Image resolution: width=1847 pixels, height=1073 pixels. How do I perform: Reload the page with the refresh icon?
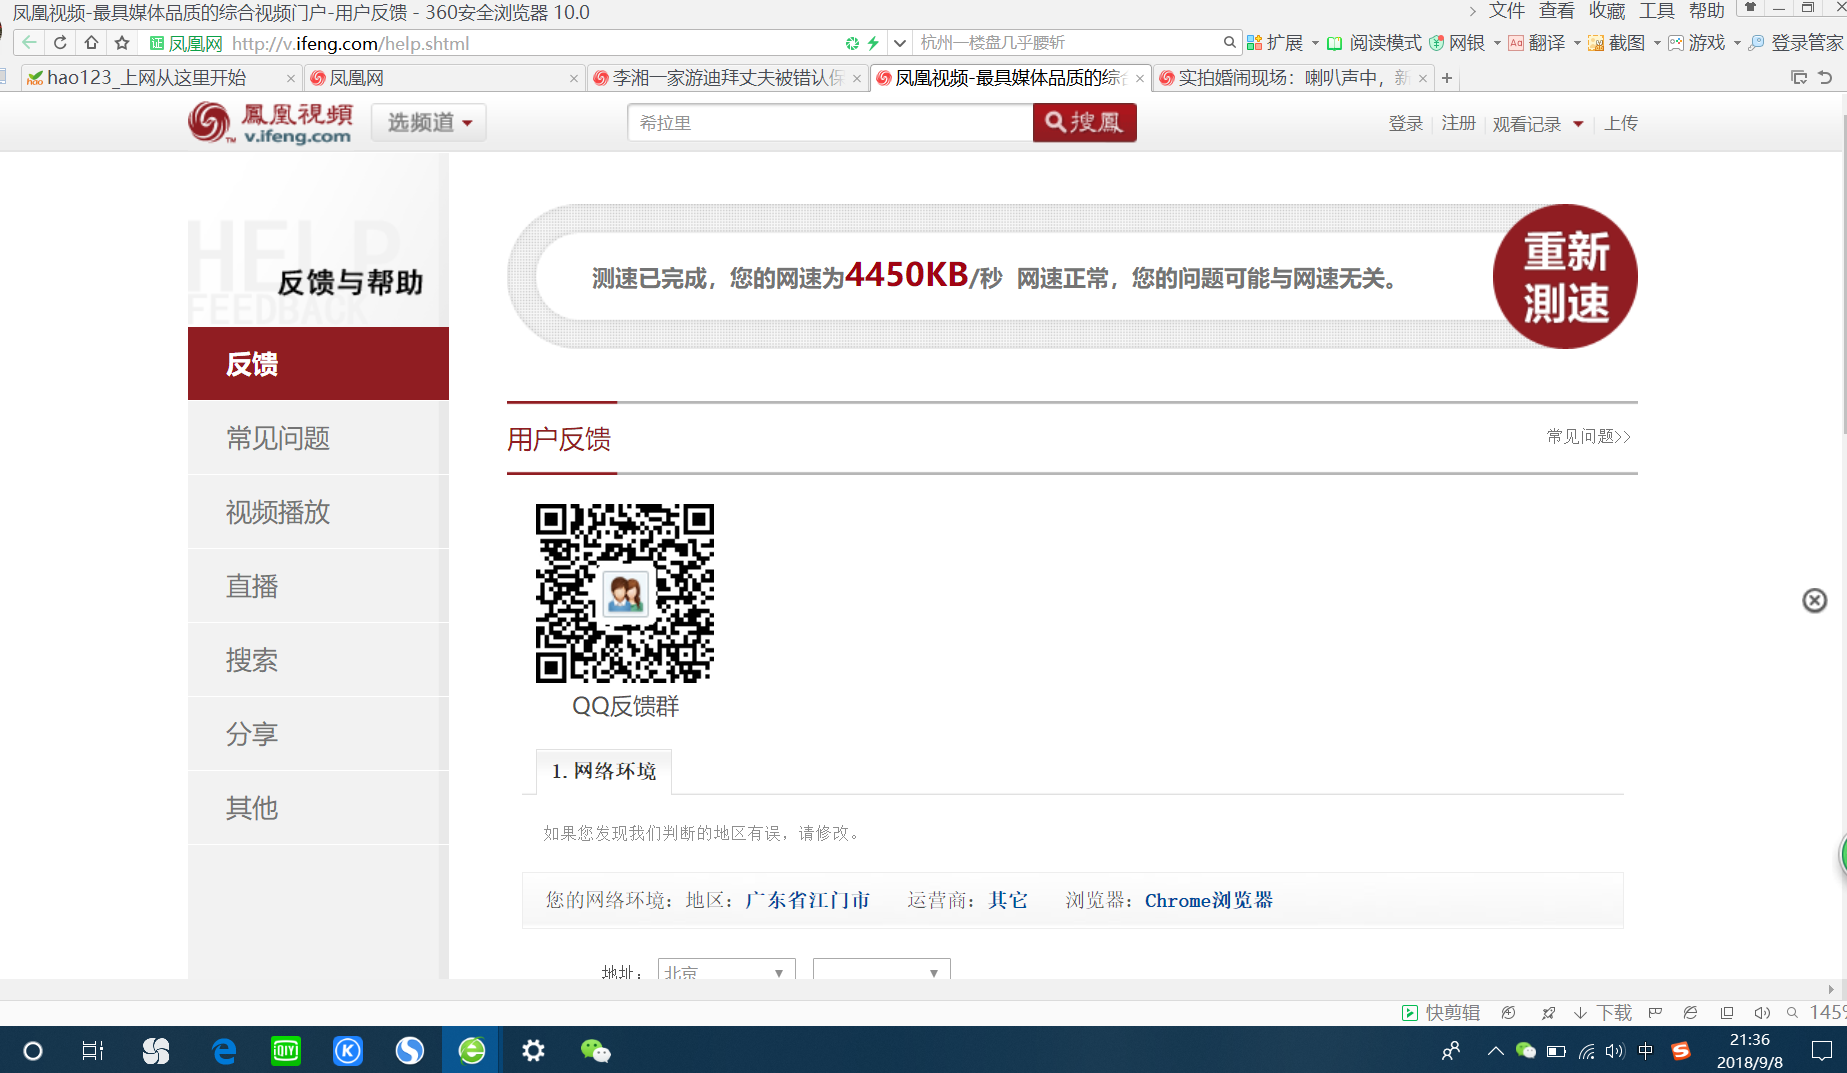click(x=60, y=43)
